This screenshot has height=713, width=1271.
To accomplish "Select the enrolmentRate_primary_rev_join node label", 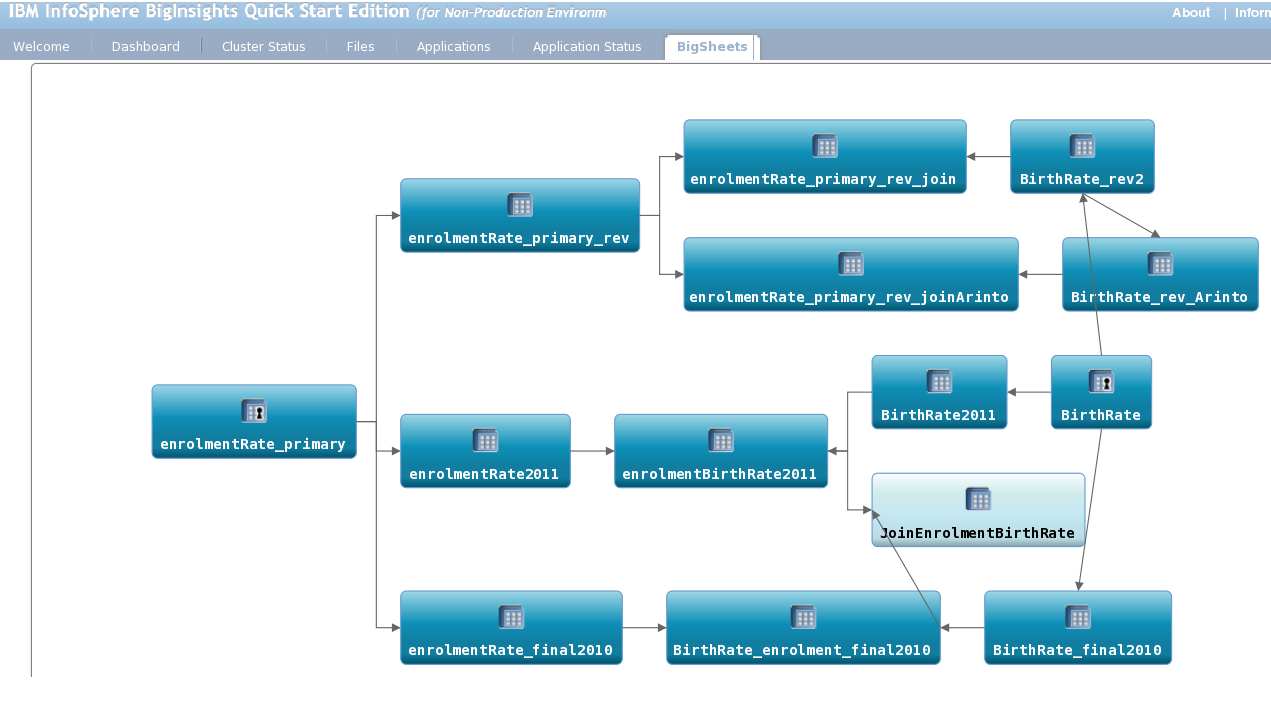I will coord(823,180).
